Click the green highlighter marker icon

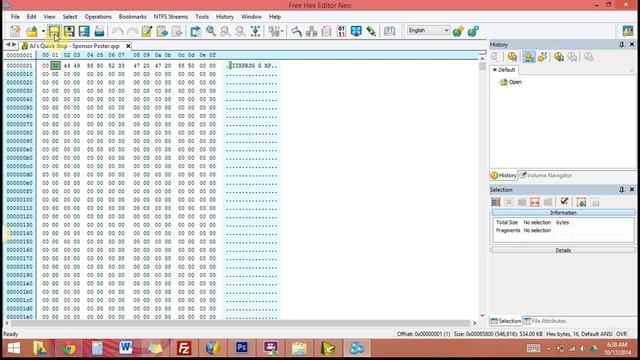click(371, 31)
